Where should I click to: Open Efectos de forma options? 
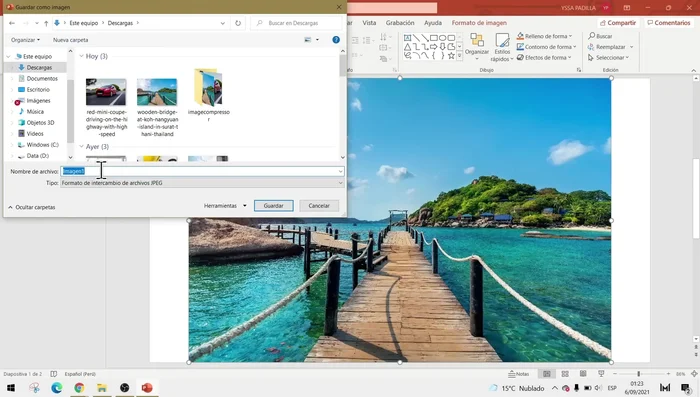coord(544,58)
